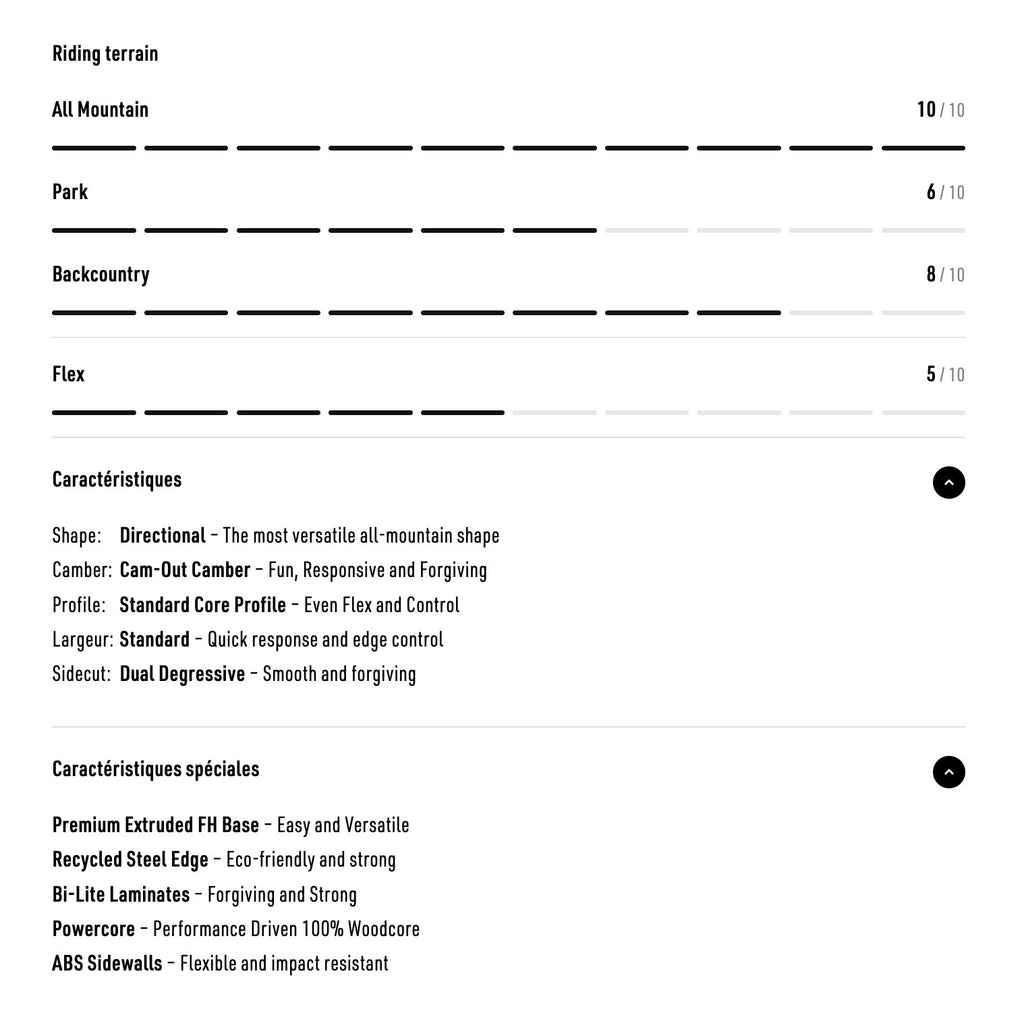Collapse the Caractéristiques section chevron
Viewport: 1024px width, 1011px height.
tap(948, 482)
